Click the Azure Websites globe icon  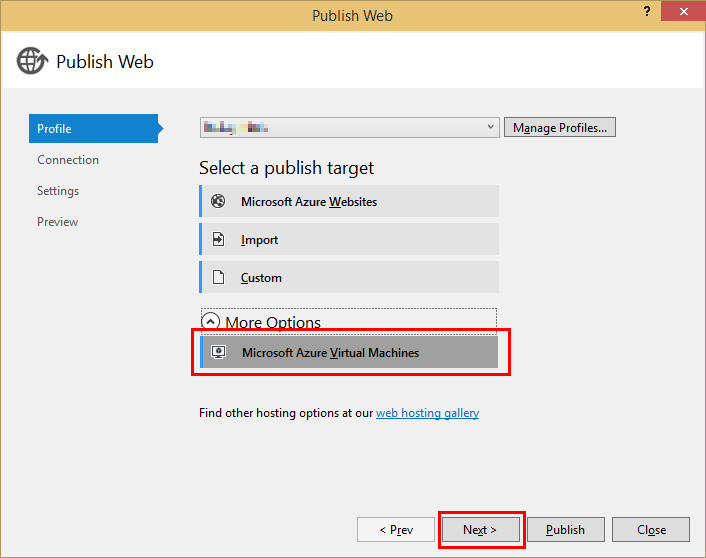(218, 201)
